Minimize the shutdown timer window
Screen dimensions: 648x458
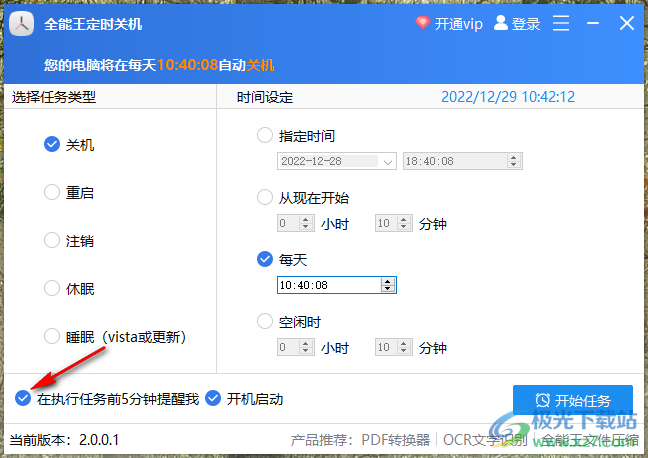click(593, 24)
